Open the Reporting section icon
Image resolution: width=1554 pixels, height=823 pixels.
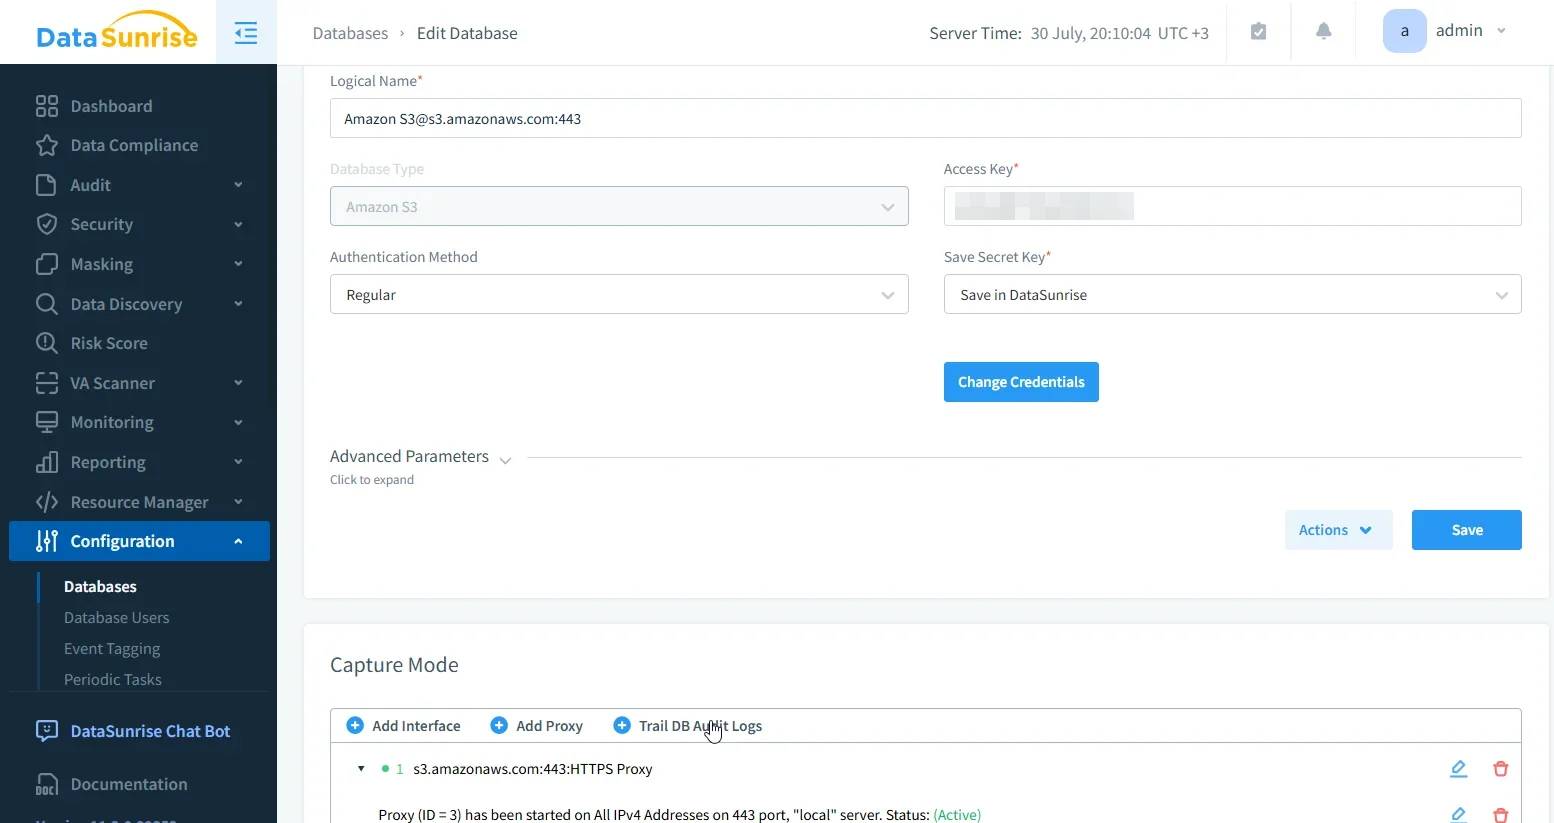[47, 462]
